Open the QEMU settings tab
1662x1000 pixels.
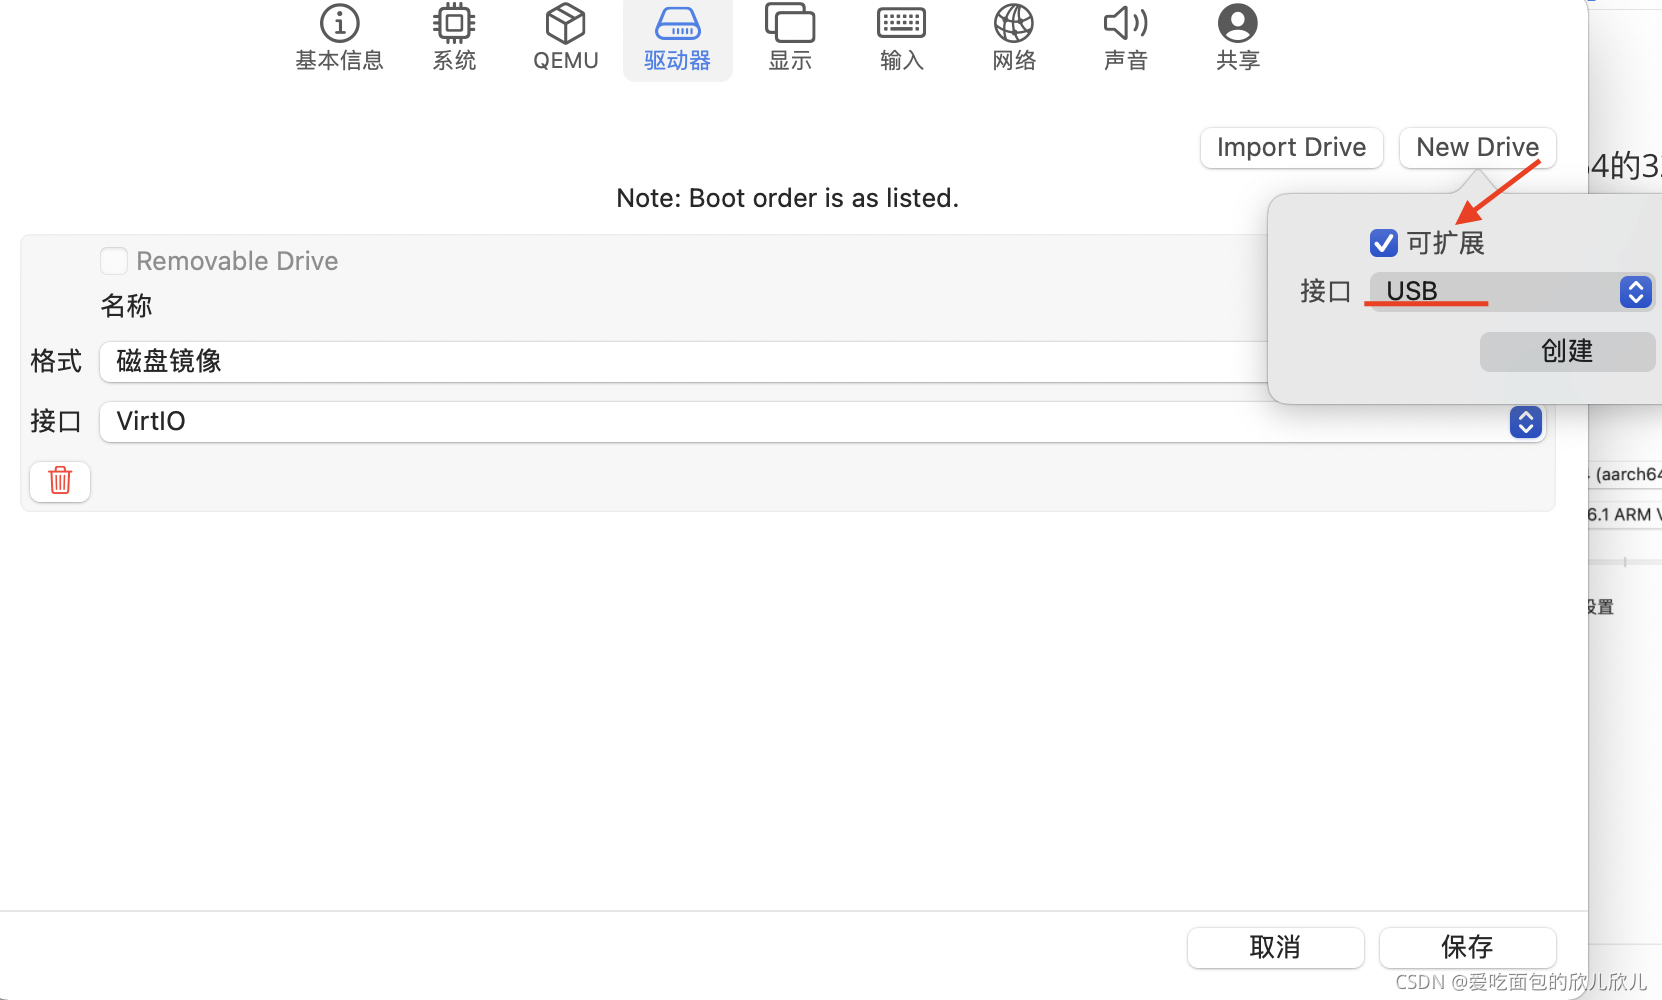pos(566,38)
